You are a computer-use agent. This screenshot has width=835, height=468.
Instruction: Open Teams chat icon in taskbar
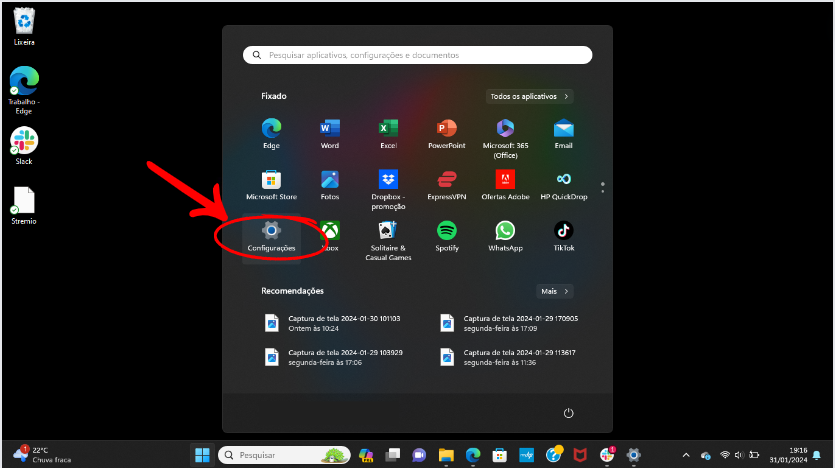tap(419, 455)
